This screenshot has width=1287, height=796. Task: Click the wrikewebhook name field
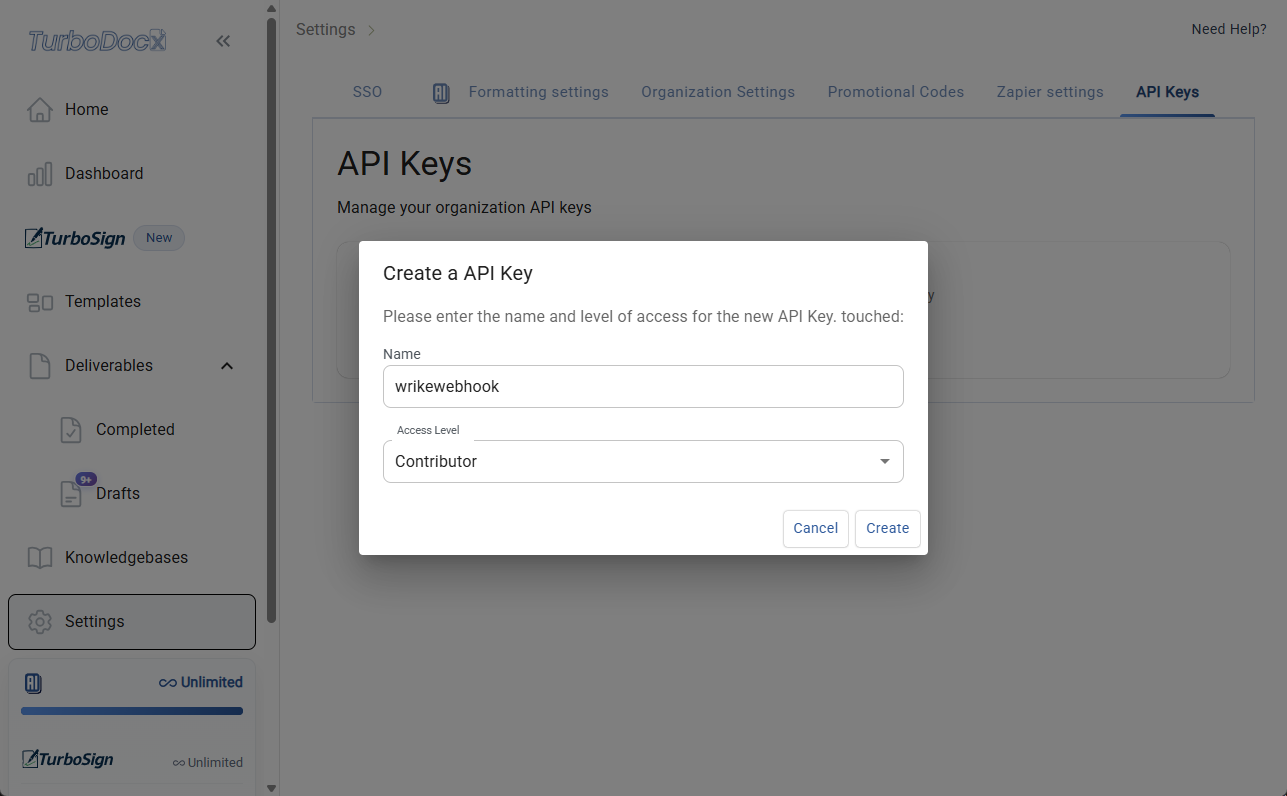tap(643, 386)
